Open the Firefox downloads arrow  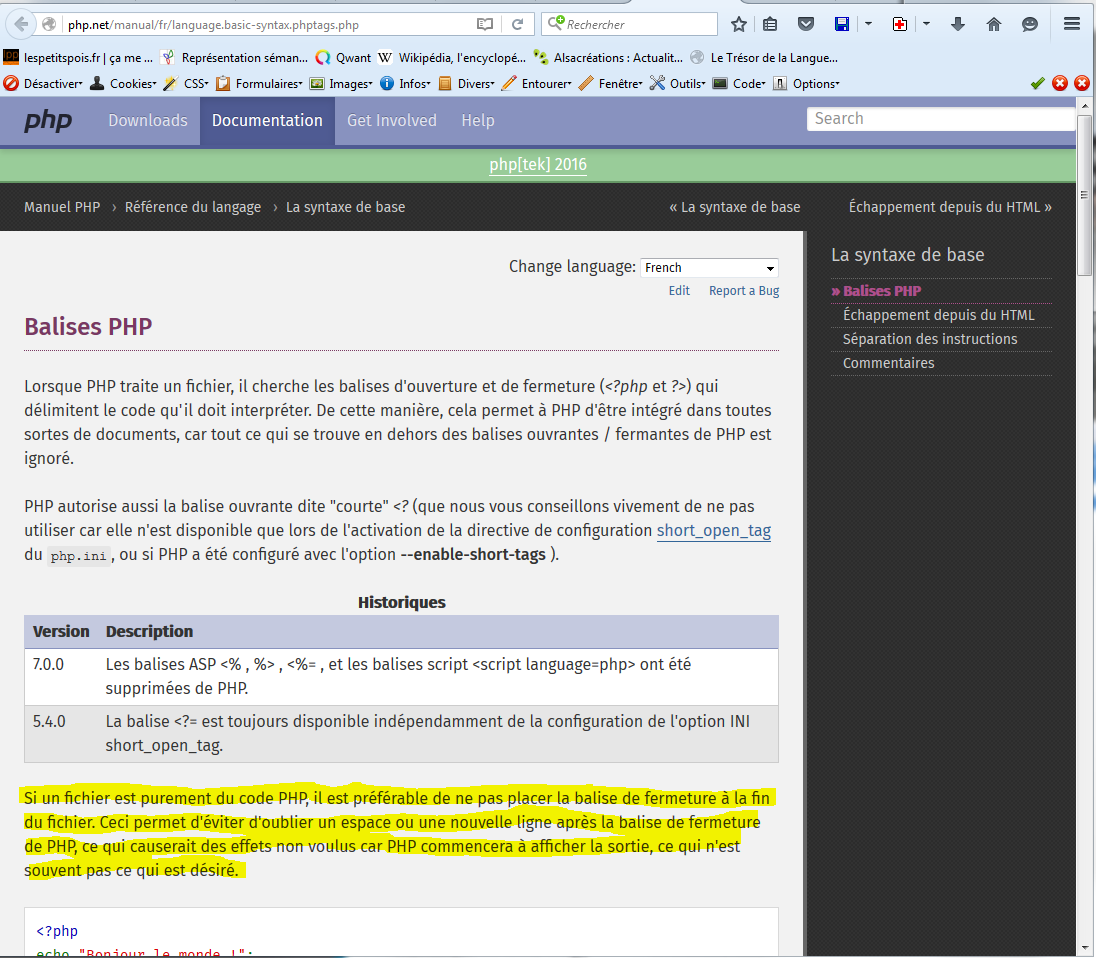pyautogui.click(x=958, y=24)
